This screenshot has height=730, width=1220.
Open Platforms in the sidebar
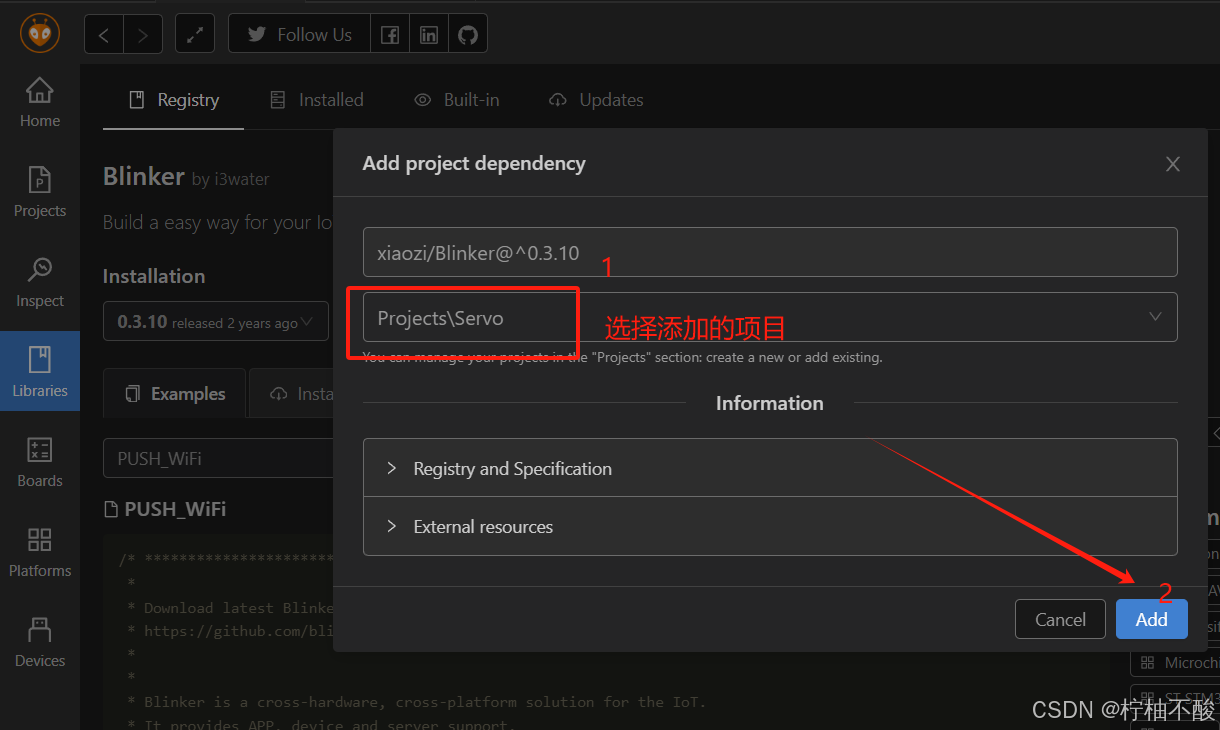pos(40,552)
